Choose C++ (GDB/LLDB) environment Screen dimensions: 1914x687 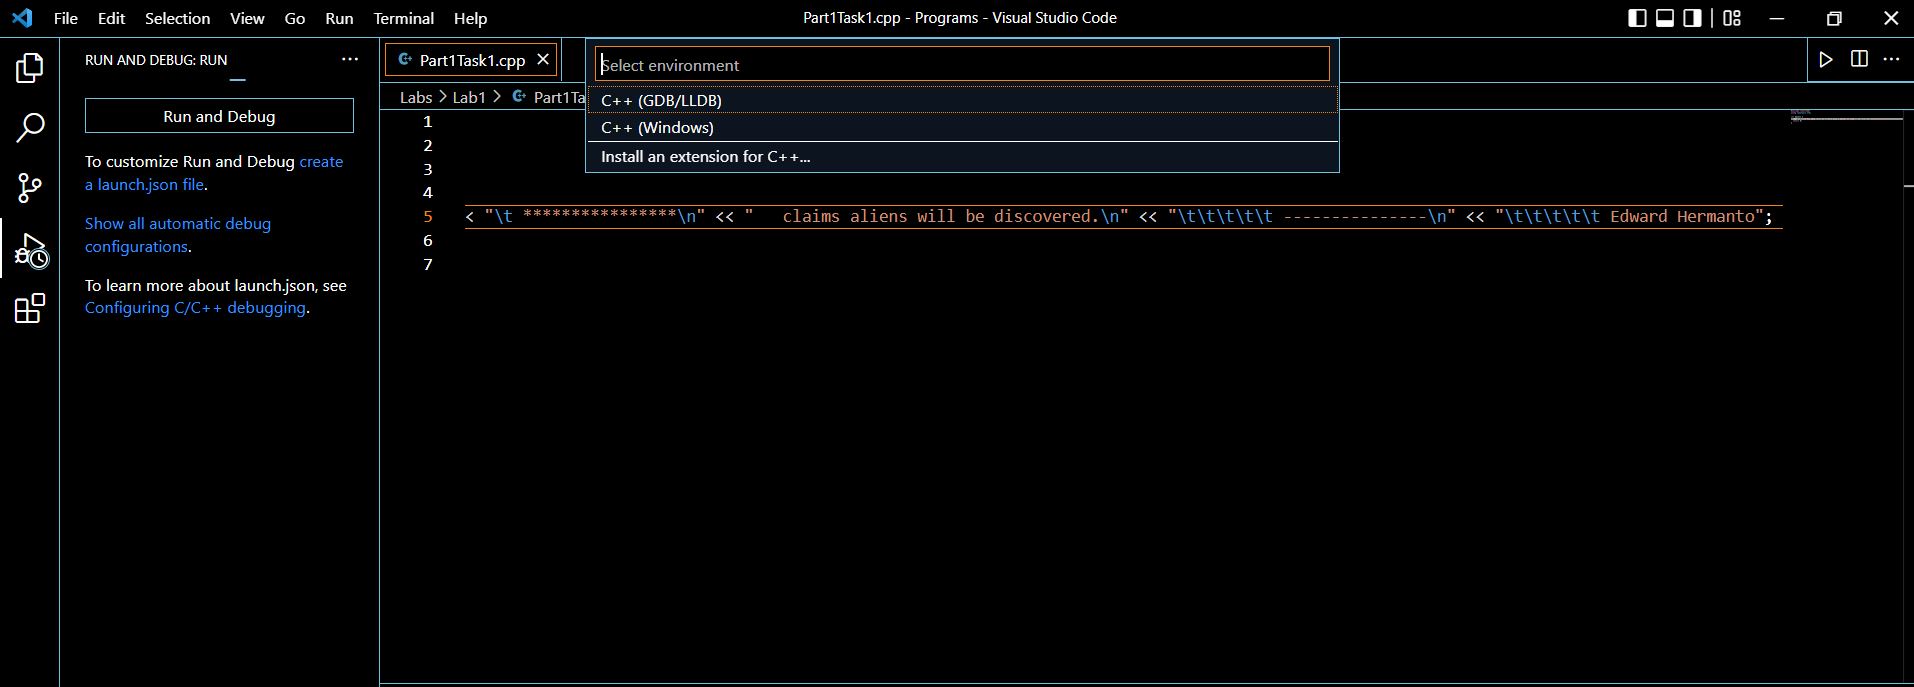pyautogui.click(x=962, y=100)
